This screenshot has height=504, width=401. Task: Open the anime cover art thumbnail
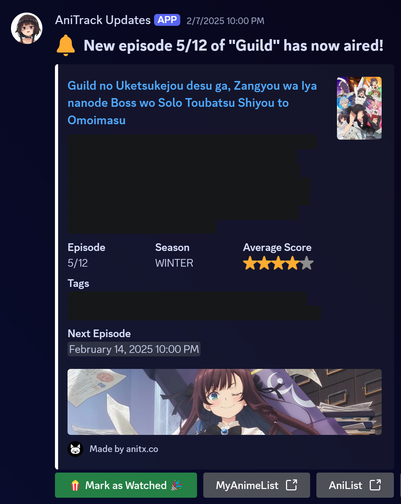(359, 108)
